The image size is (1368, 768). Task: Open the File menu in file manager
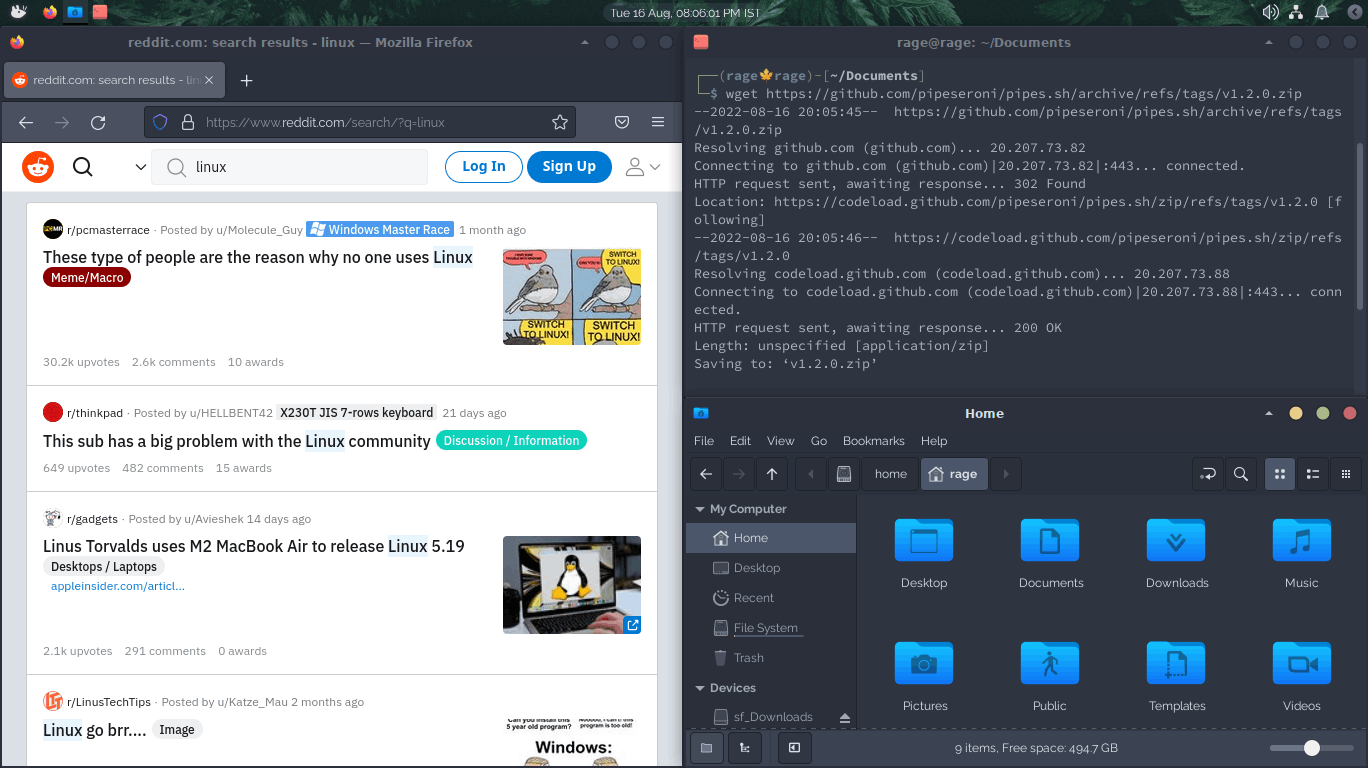[x=704, y=441]
